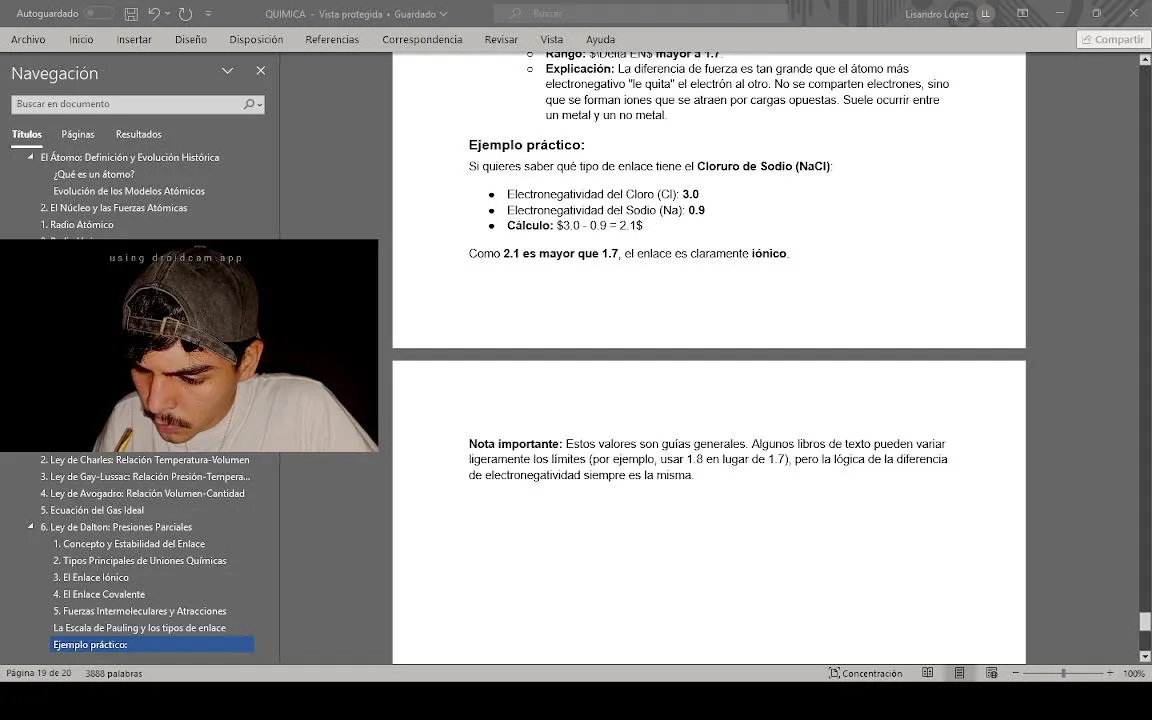The image size is (1152, 720).
Task: Select the Páginas navigation tab
Action: (x=78, y=134)
